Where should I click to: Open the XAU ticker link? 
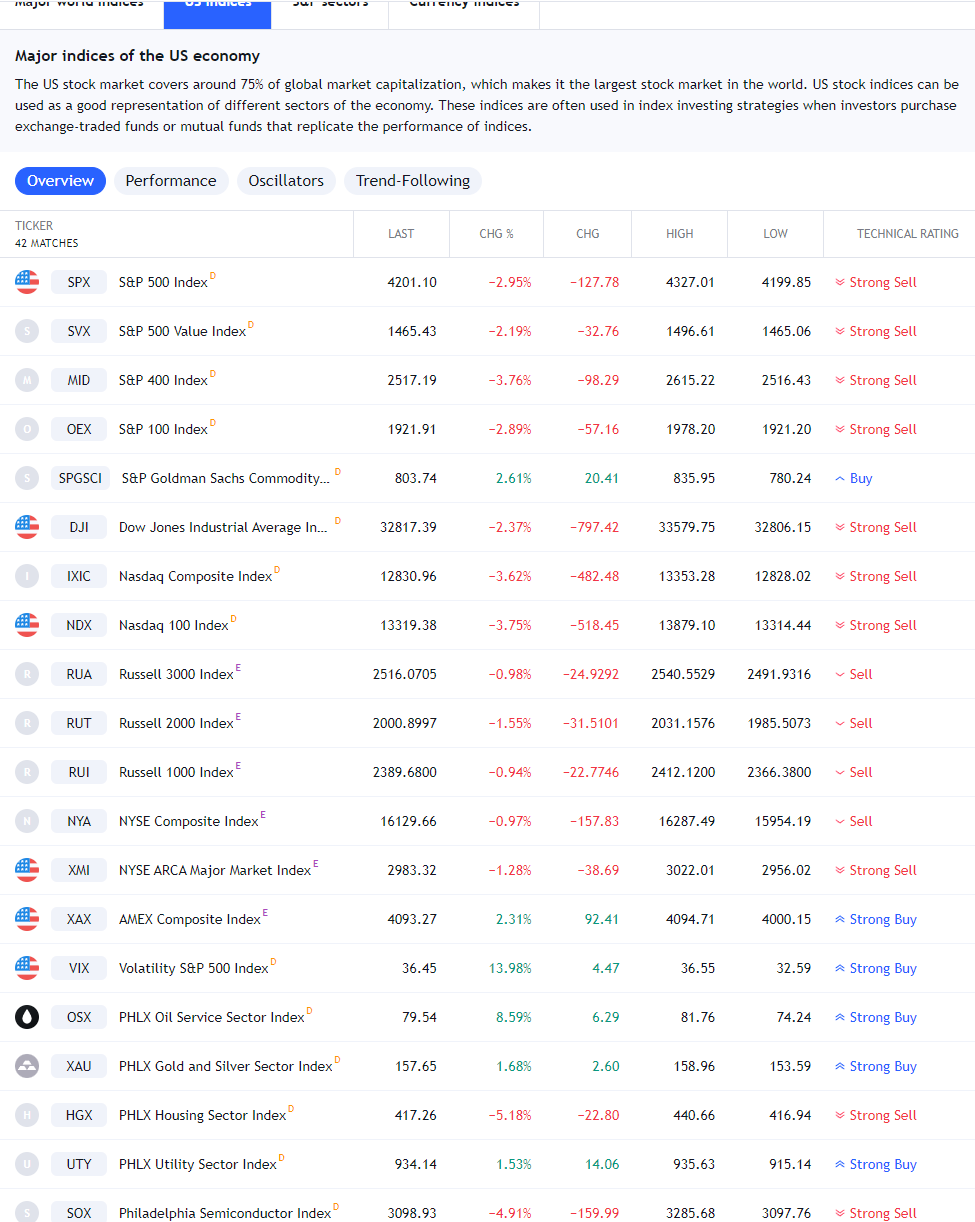coord(79,1066)
